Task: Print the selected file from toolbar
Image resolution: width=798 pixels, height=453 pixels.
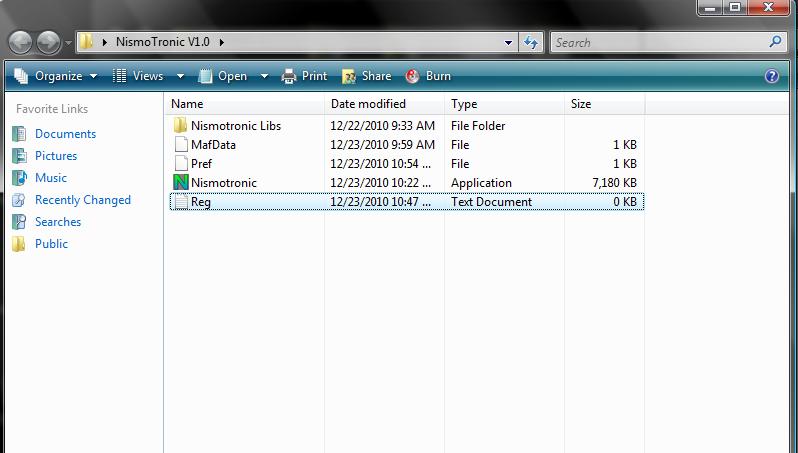Action: 304,76
